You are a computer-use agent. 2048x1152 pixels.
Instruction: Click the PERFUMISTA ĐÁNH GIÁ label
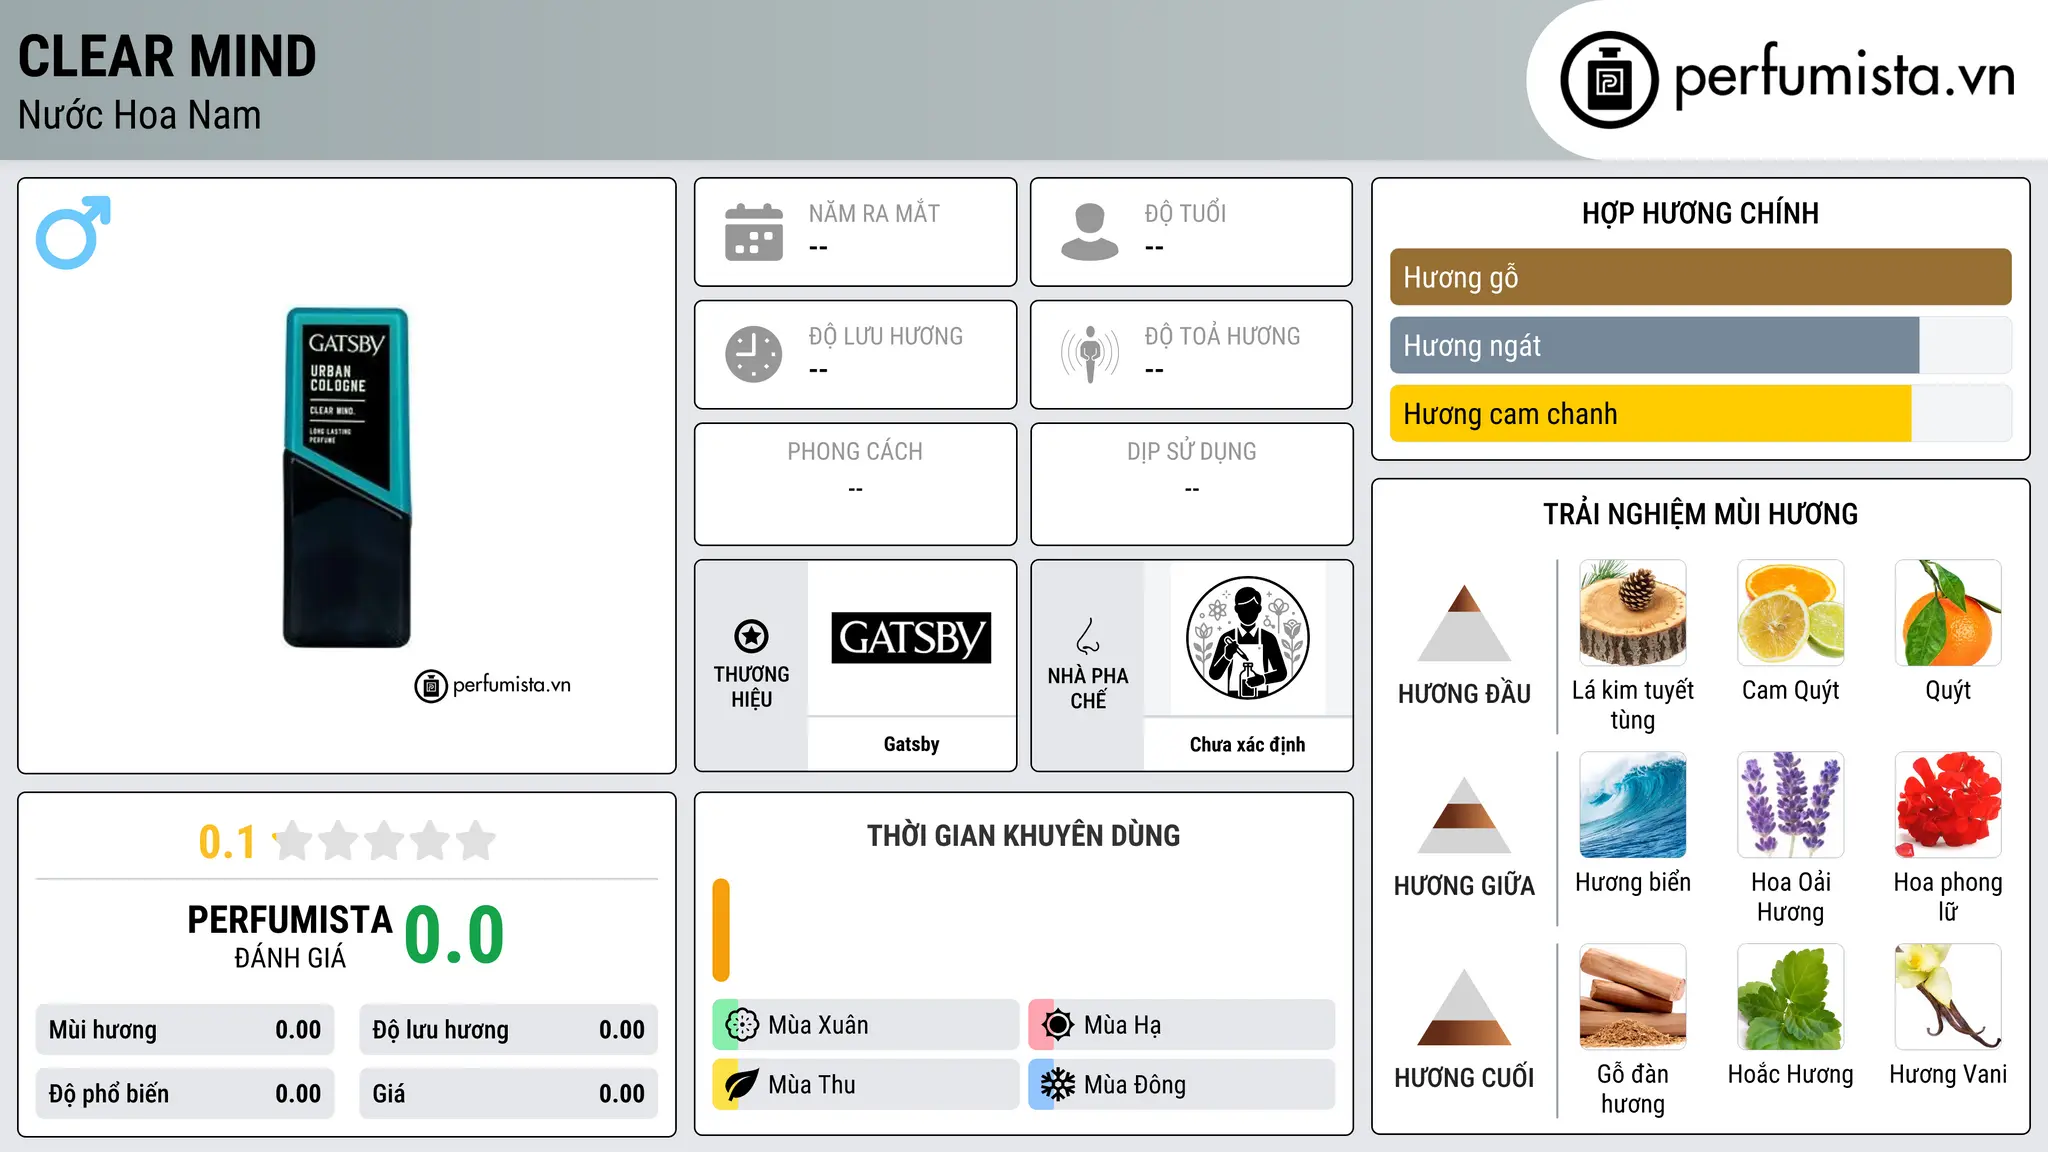tap(290, 936)
